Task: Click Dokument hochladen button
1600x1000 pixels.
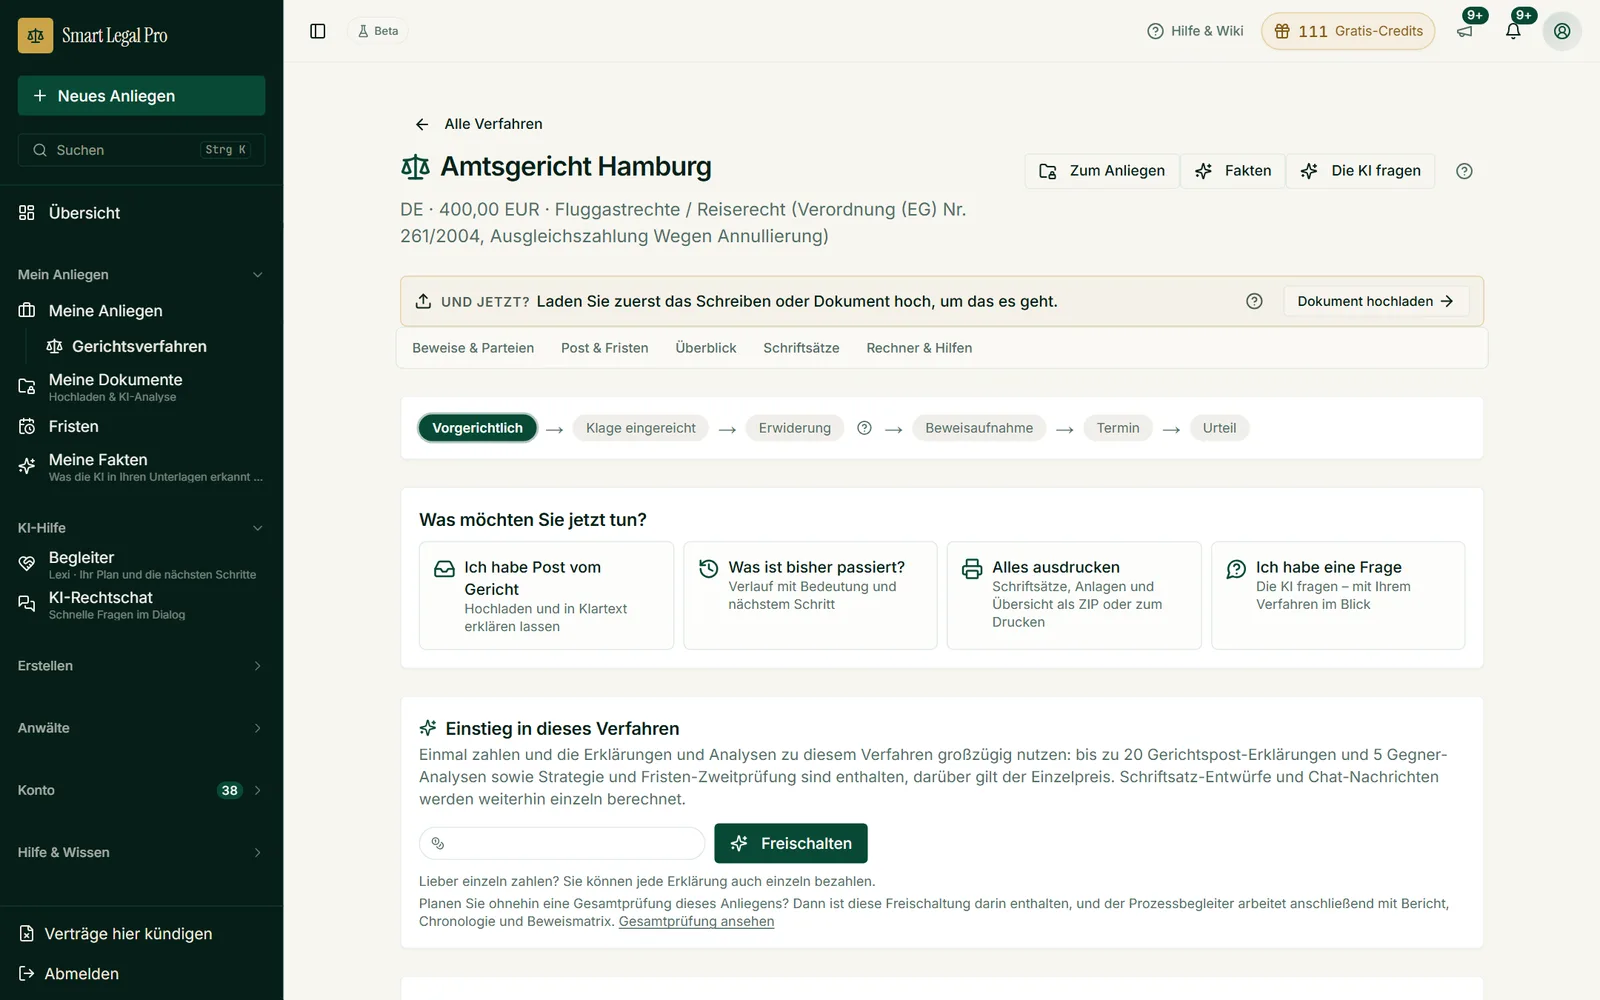Action: pyautogui.click(x=1376, y=301)
